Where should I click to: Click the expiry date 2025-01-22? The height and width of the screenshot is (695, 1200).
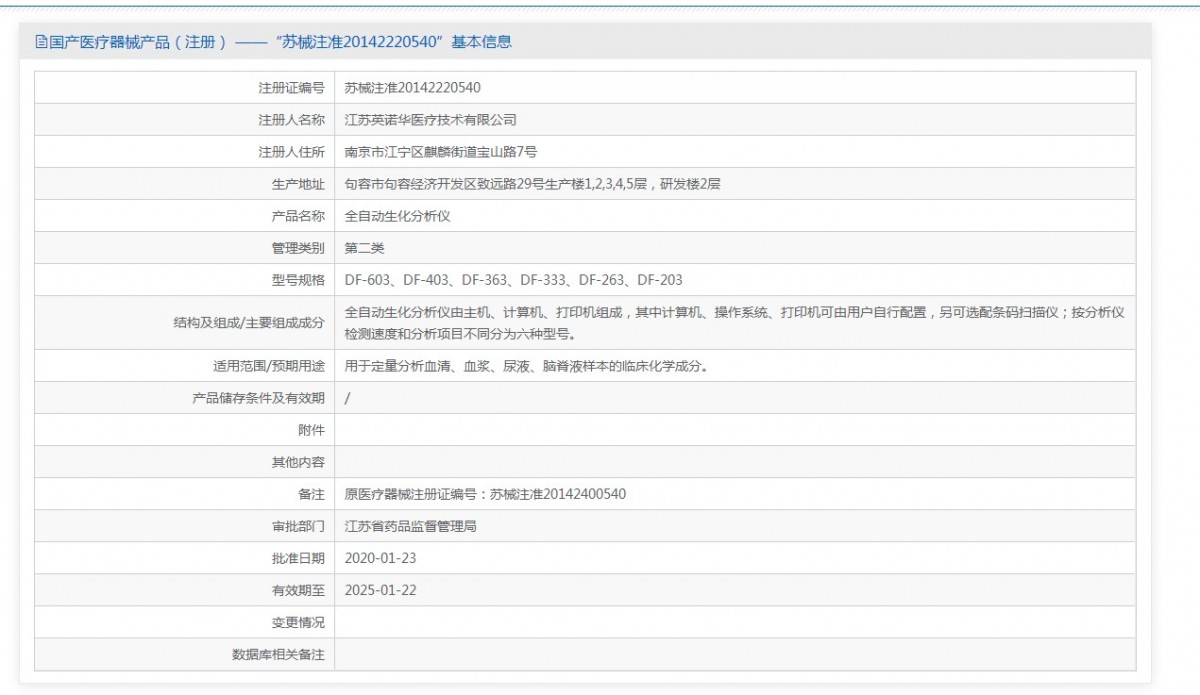pyautogui.click(x=380, y=590)
